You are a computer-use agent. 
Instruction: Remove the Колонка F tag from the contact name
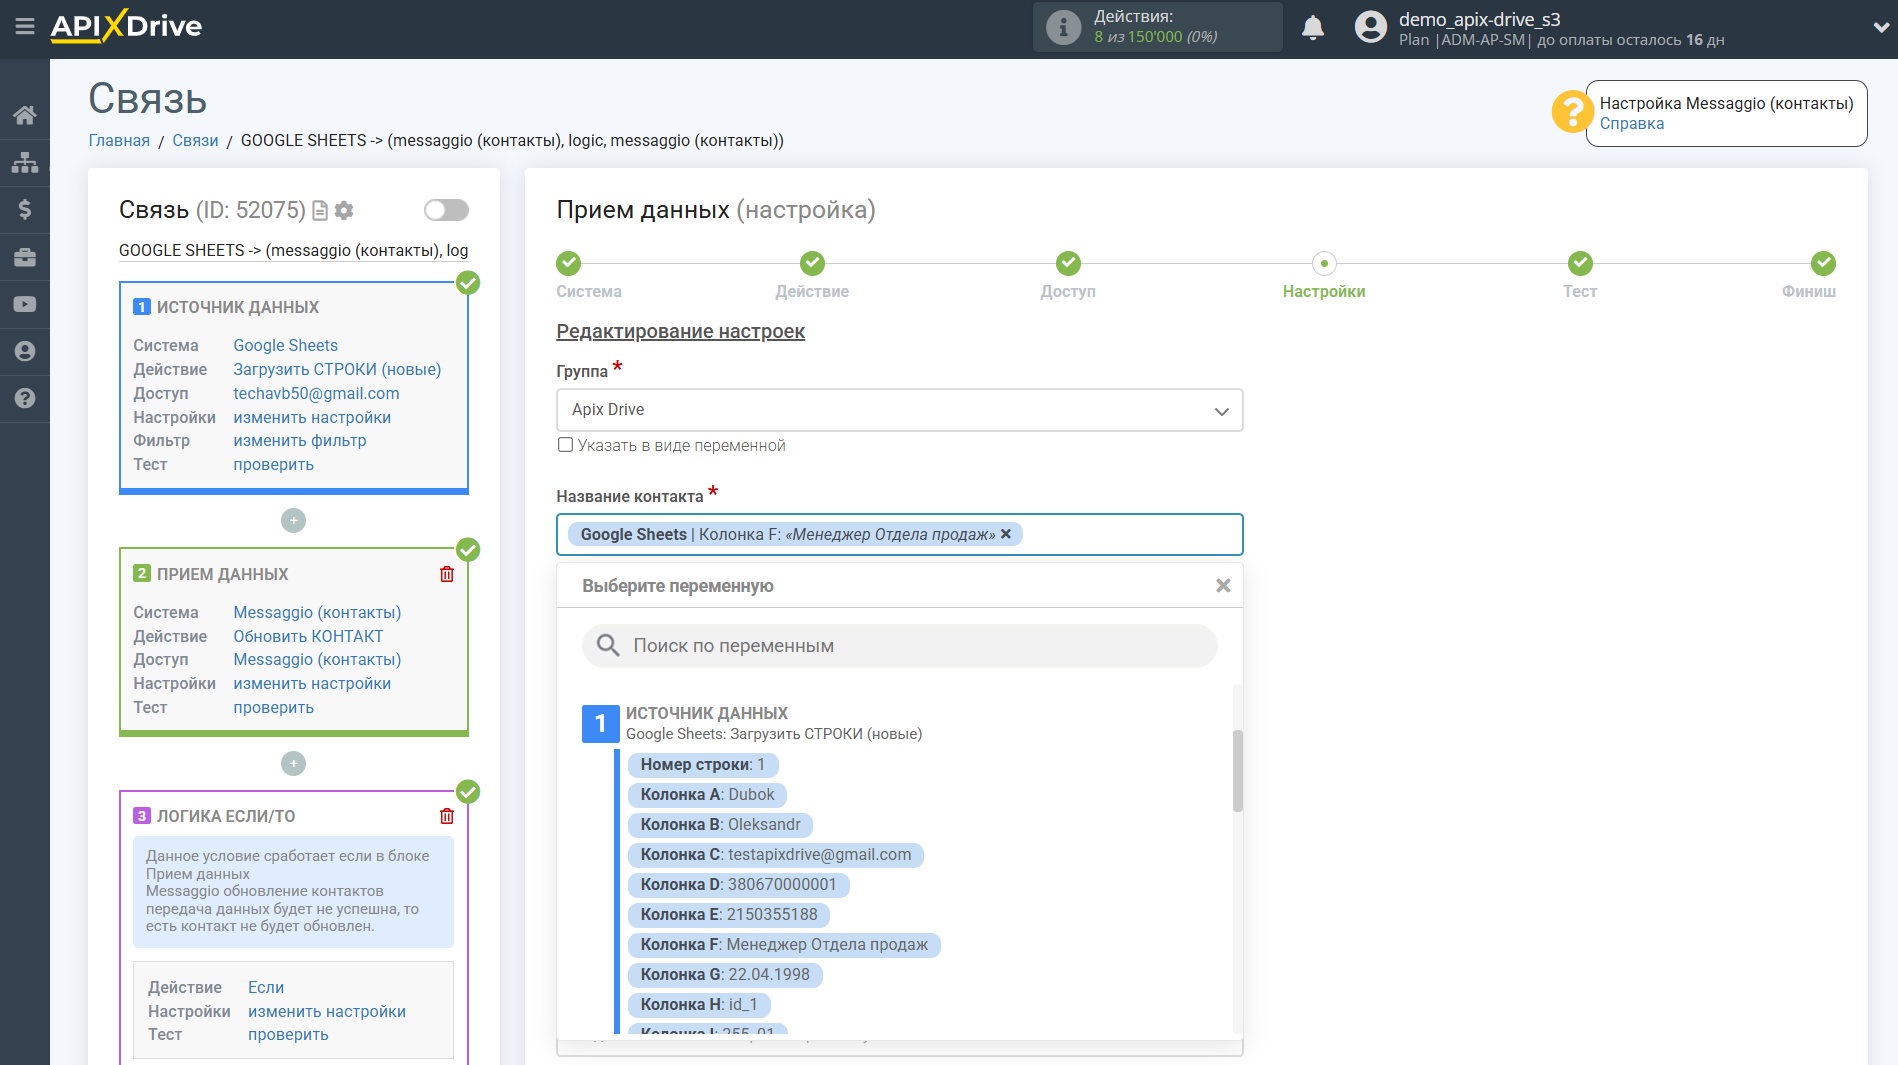tap(1006, 534)
